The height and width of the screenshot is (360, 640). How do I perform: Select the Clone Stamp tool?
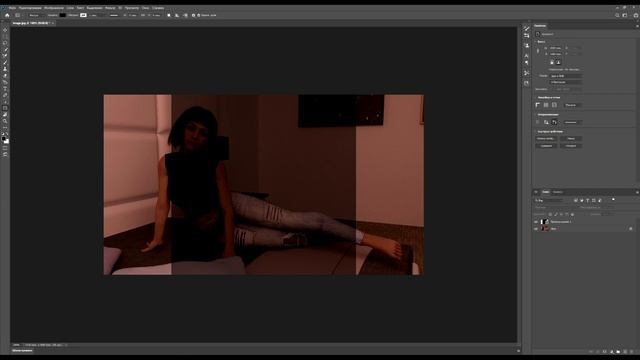[5, 69]
